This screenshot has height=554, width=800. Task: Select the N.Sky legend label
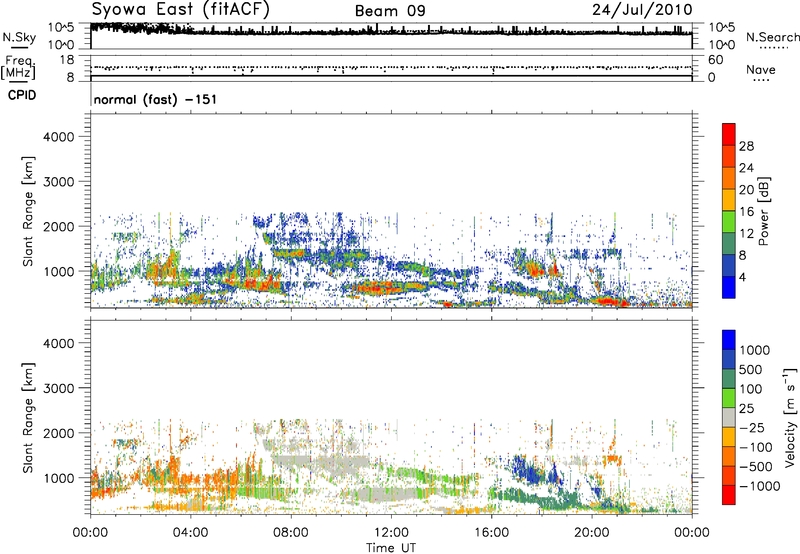click(17, 37)
